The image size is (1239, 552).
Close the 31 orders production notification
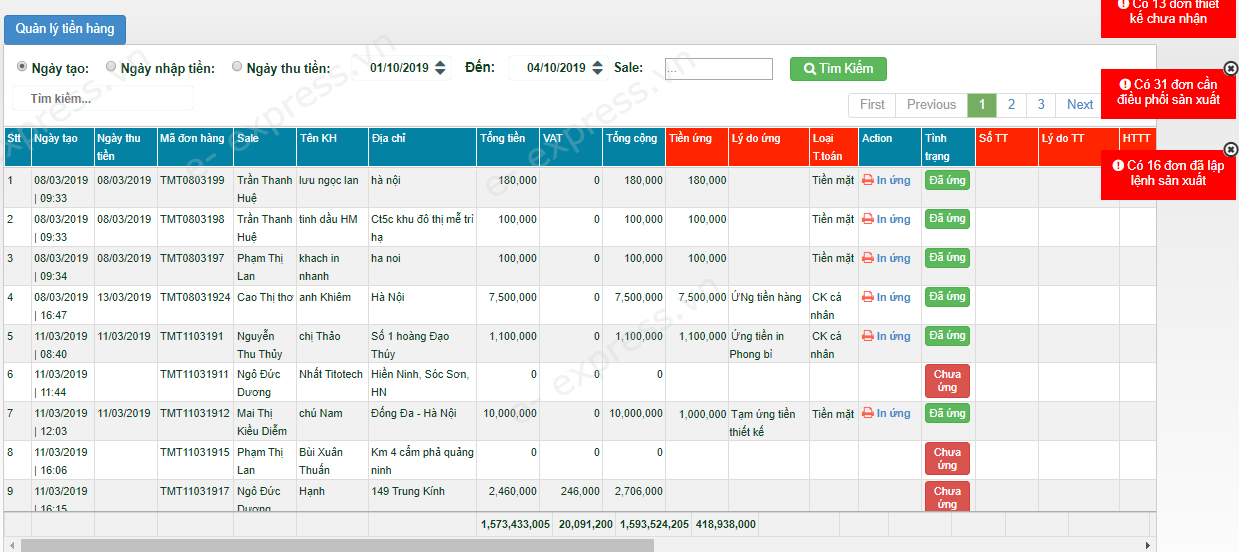1231,69
